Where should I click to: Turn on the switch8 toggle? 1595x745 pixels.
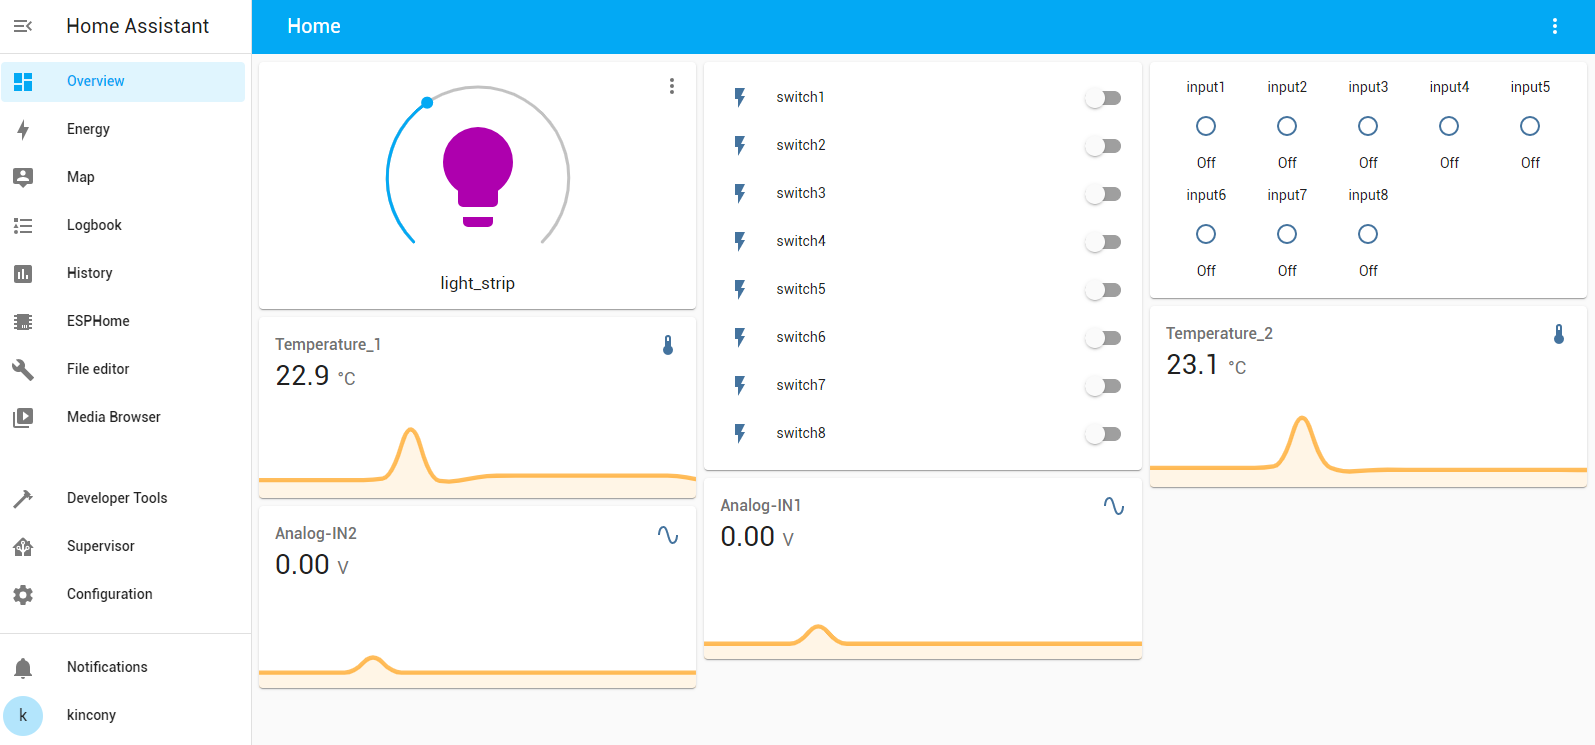pos(1103,434)
